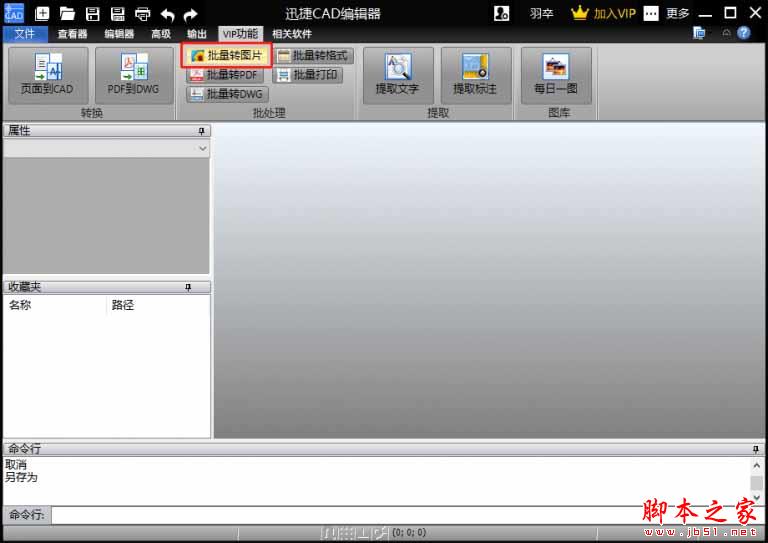
Task: Open a file with the folder icon
Action: click(x=67, y=14)
